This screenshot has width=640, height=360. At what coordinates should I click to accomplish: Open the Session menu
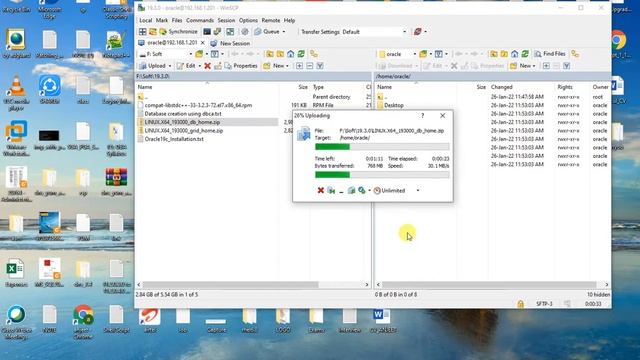tap(226, 20)
